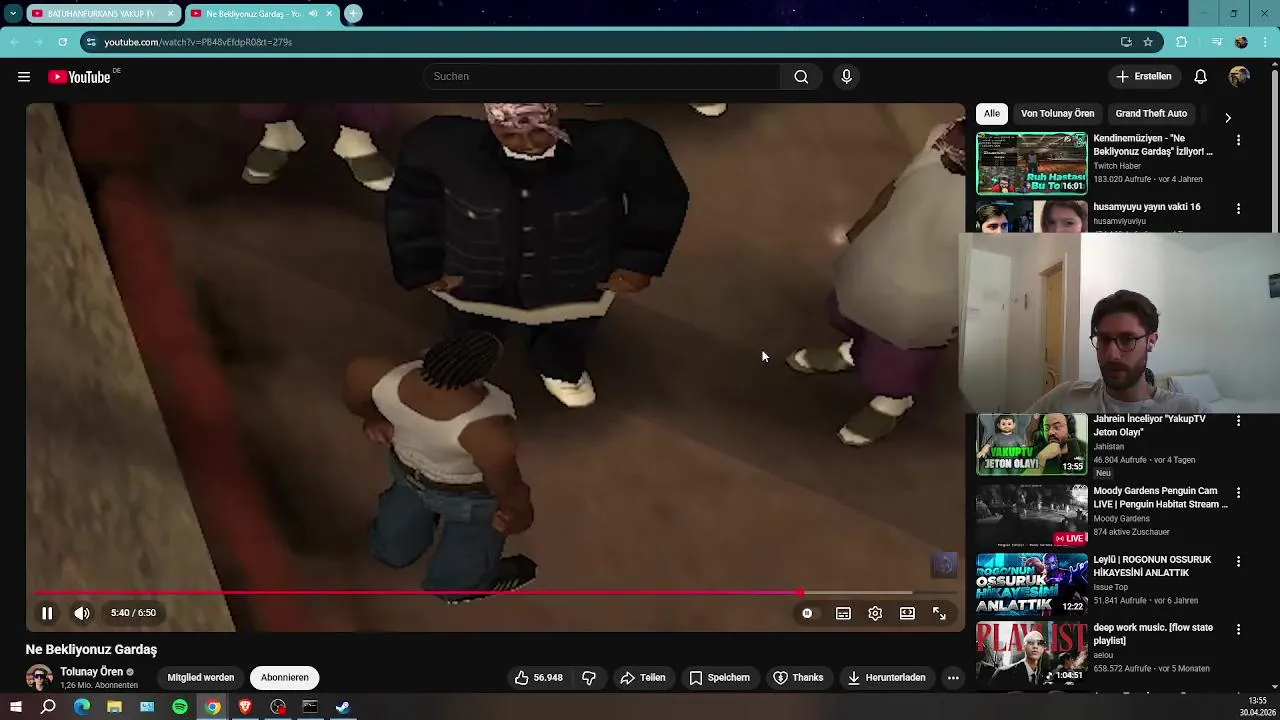Bookmark this page with the star
The height and width of the screenshot is (720, 1280).
tap(1148, 42)
